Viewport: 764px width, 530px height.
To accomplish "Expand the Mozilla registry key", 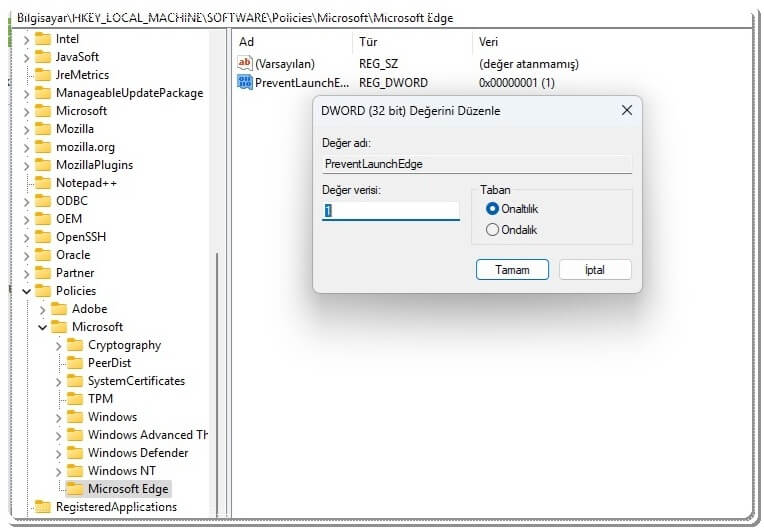I will point(26,130).
